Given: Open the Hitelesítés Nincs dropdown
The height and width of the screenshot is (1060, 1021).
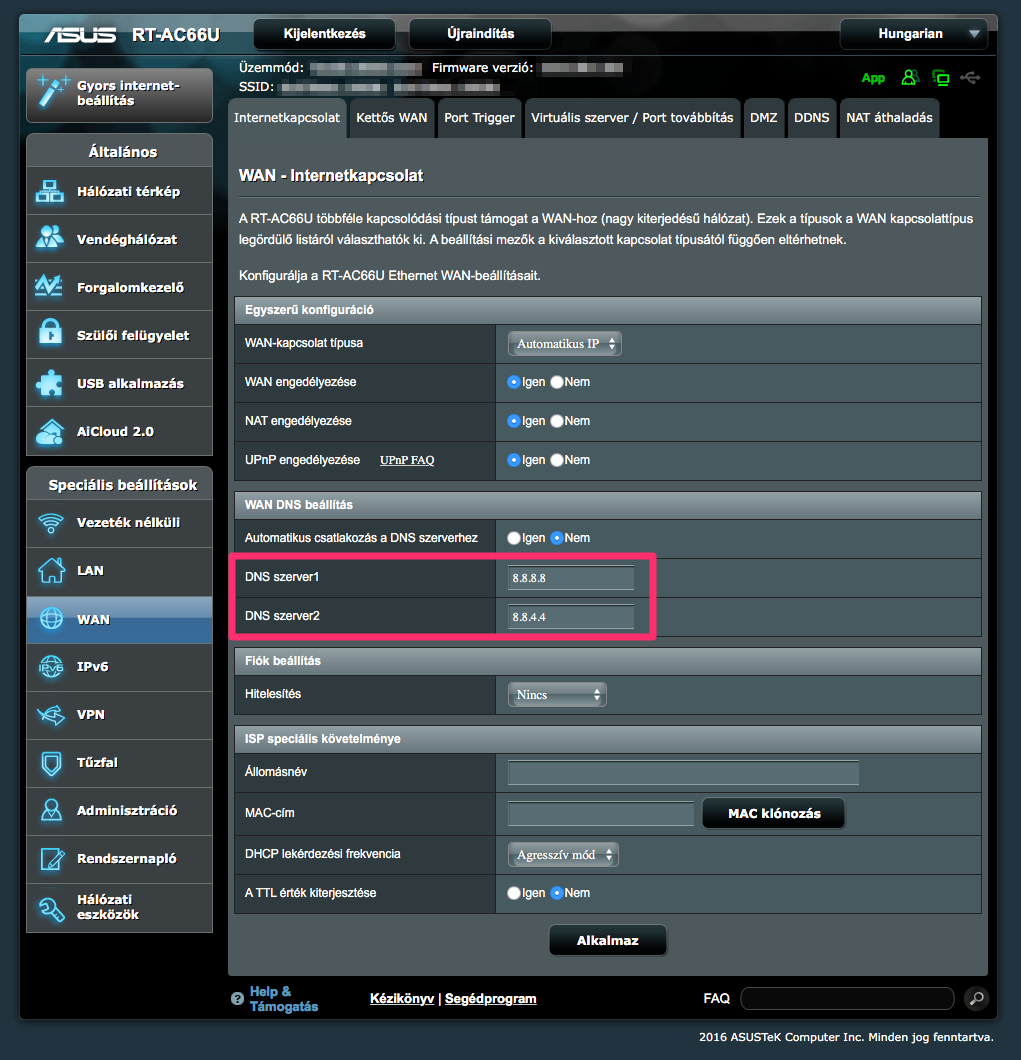Looking at the screenshot, I should click(557, 694).
